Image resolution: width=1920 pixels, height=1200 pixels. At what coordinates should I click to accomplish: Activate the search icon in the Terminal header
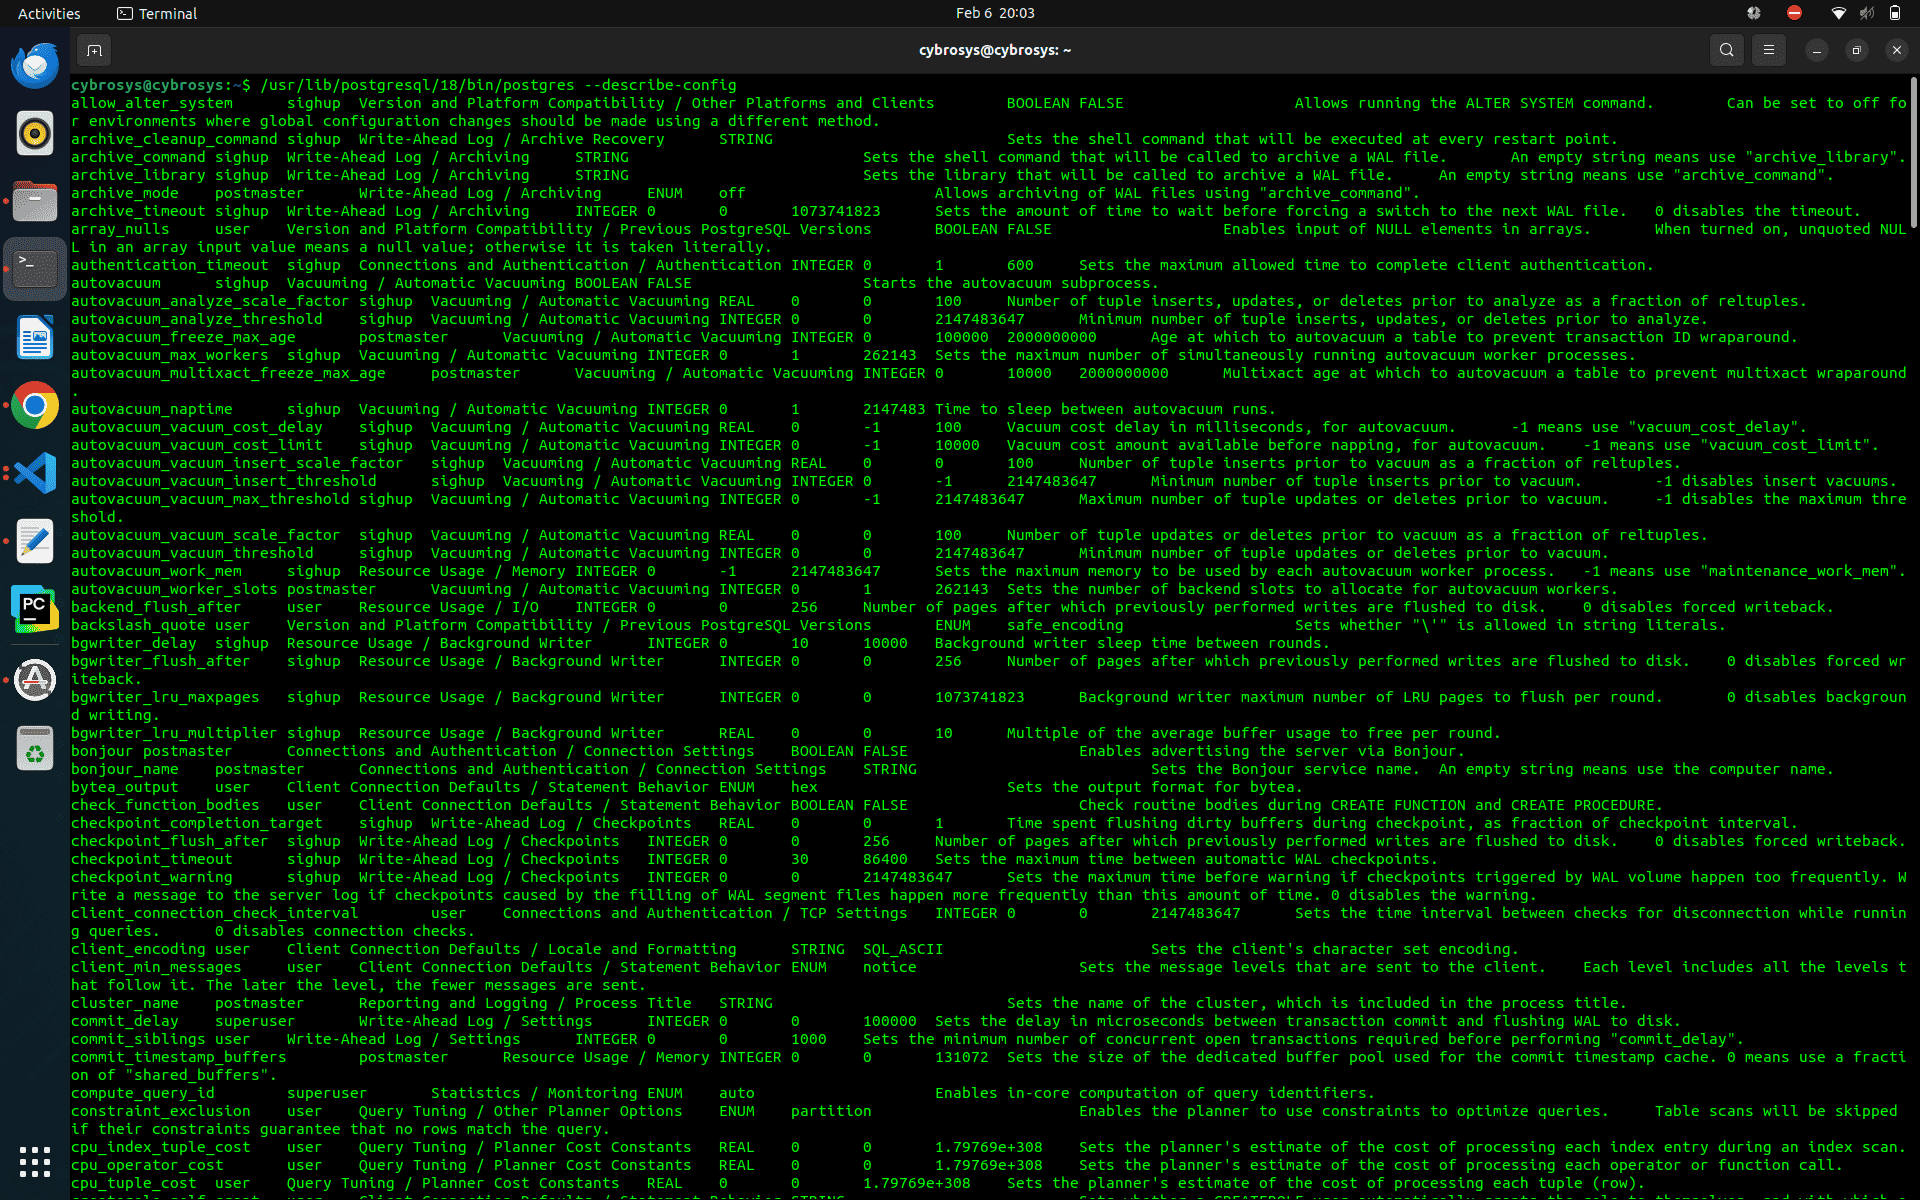pos(1726,50)
